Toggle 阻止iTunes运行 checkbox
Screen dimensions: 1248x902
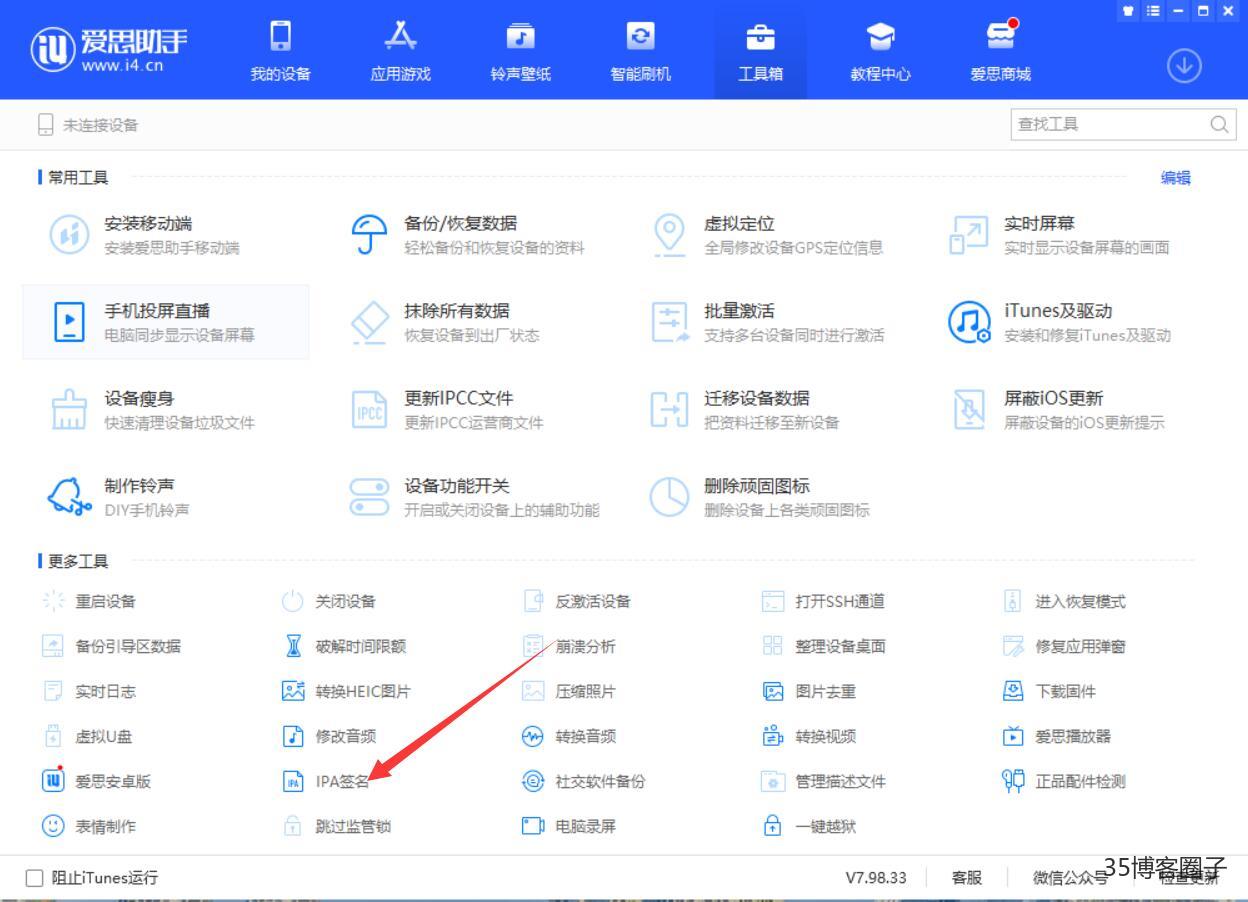[35, 878]
